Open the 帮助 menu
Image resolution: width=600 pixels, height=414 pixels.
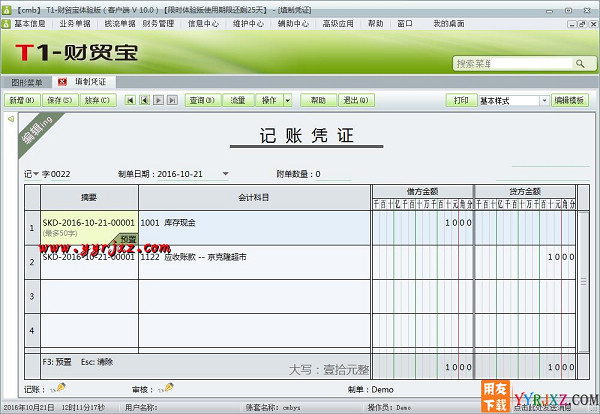tap(376, 24)
